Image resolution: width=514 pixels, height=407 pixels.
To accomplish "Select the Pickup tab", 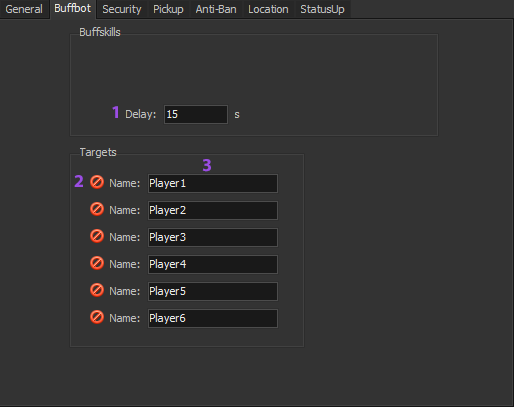I will pos(168,9).
